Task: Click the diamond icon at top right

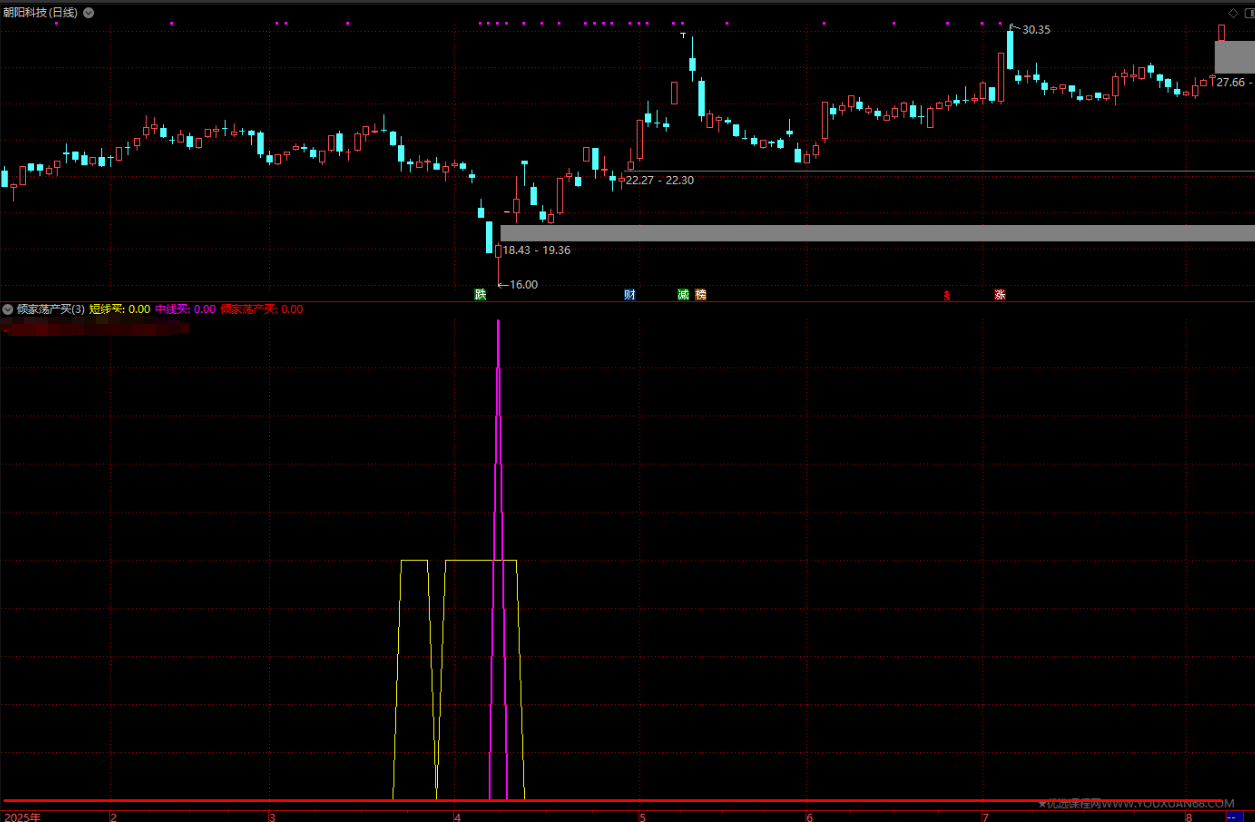Action: pos(1233,13)
